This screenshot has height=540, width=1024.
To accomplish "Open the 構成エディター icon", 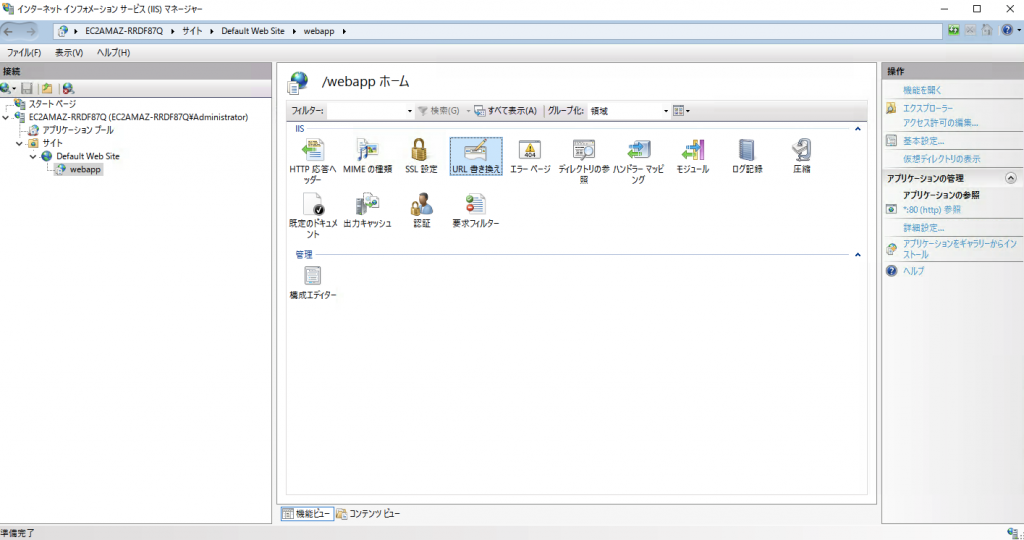I will (312, 278).
